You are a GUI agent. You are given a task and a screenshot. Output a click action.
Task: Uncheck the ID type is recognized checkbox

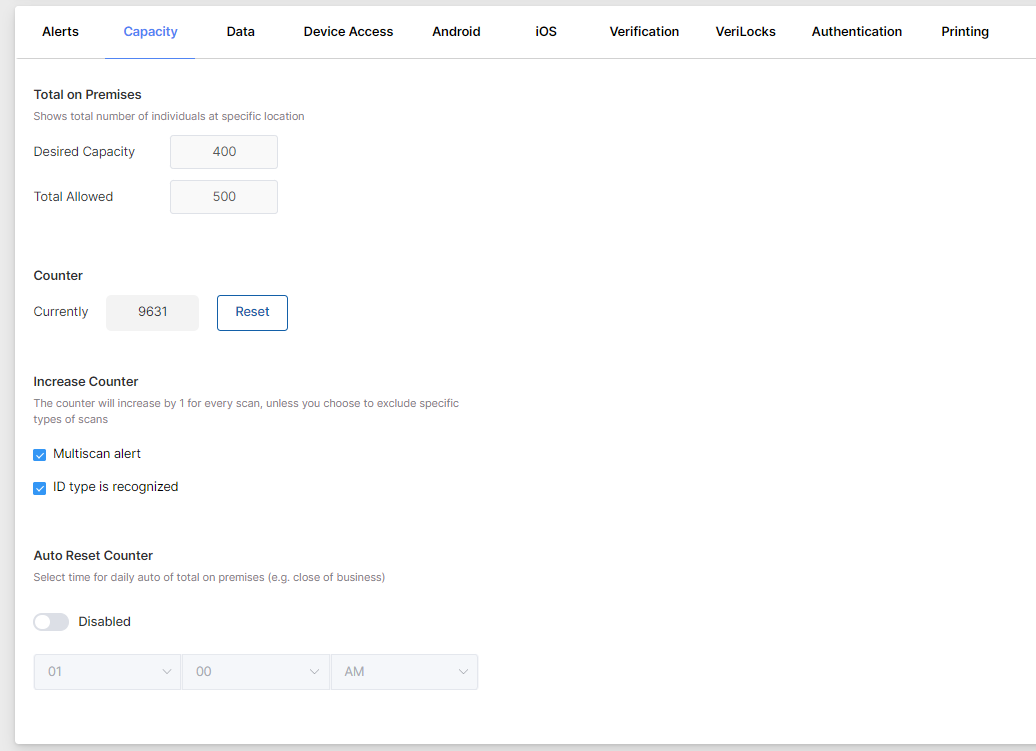tap(39, 487)
